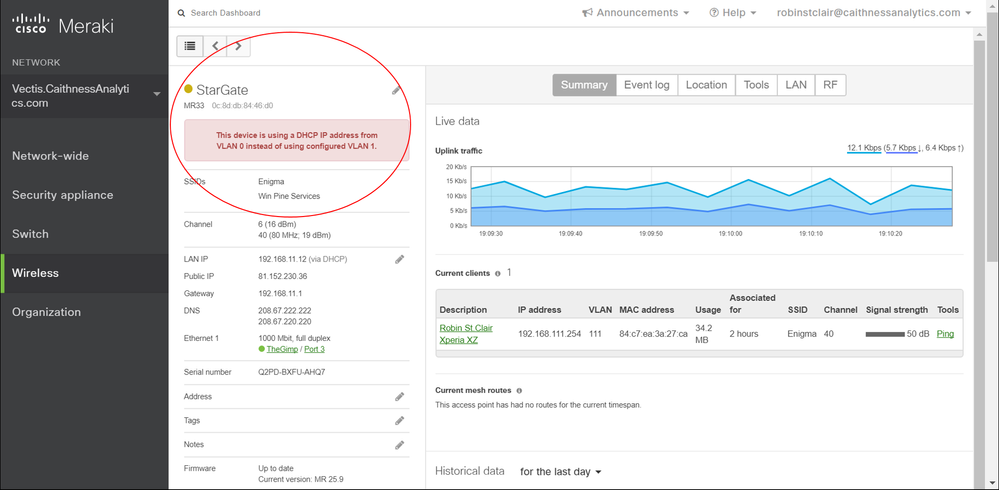
Task: Open the Port 3 link
Action: pyautogui.click(x=315, y=349)
